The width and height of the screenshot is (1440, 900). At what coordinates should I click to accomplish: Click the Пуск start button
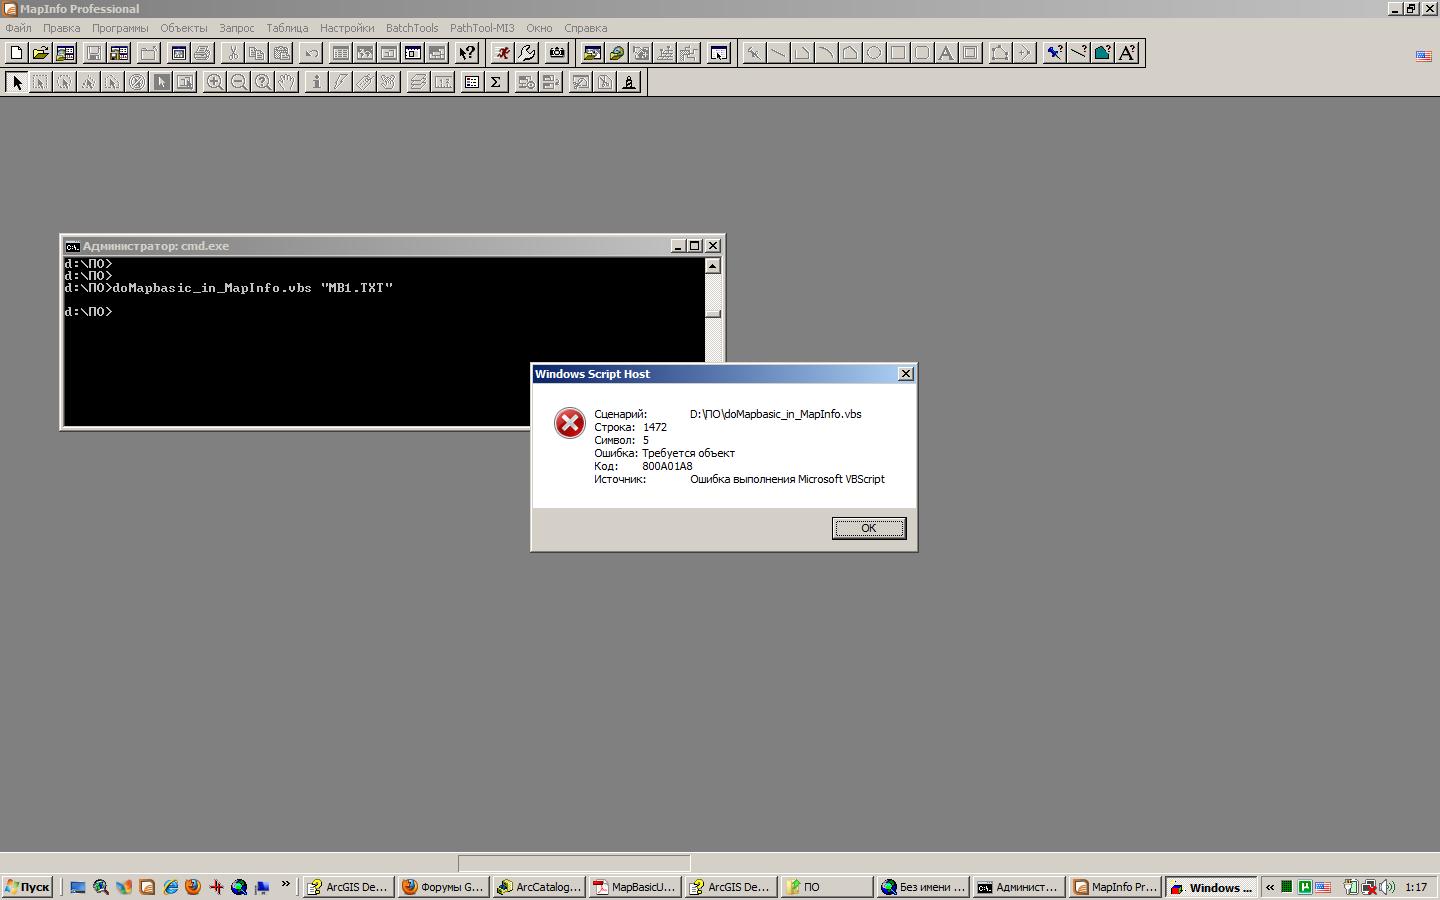coord(27,887)
